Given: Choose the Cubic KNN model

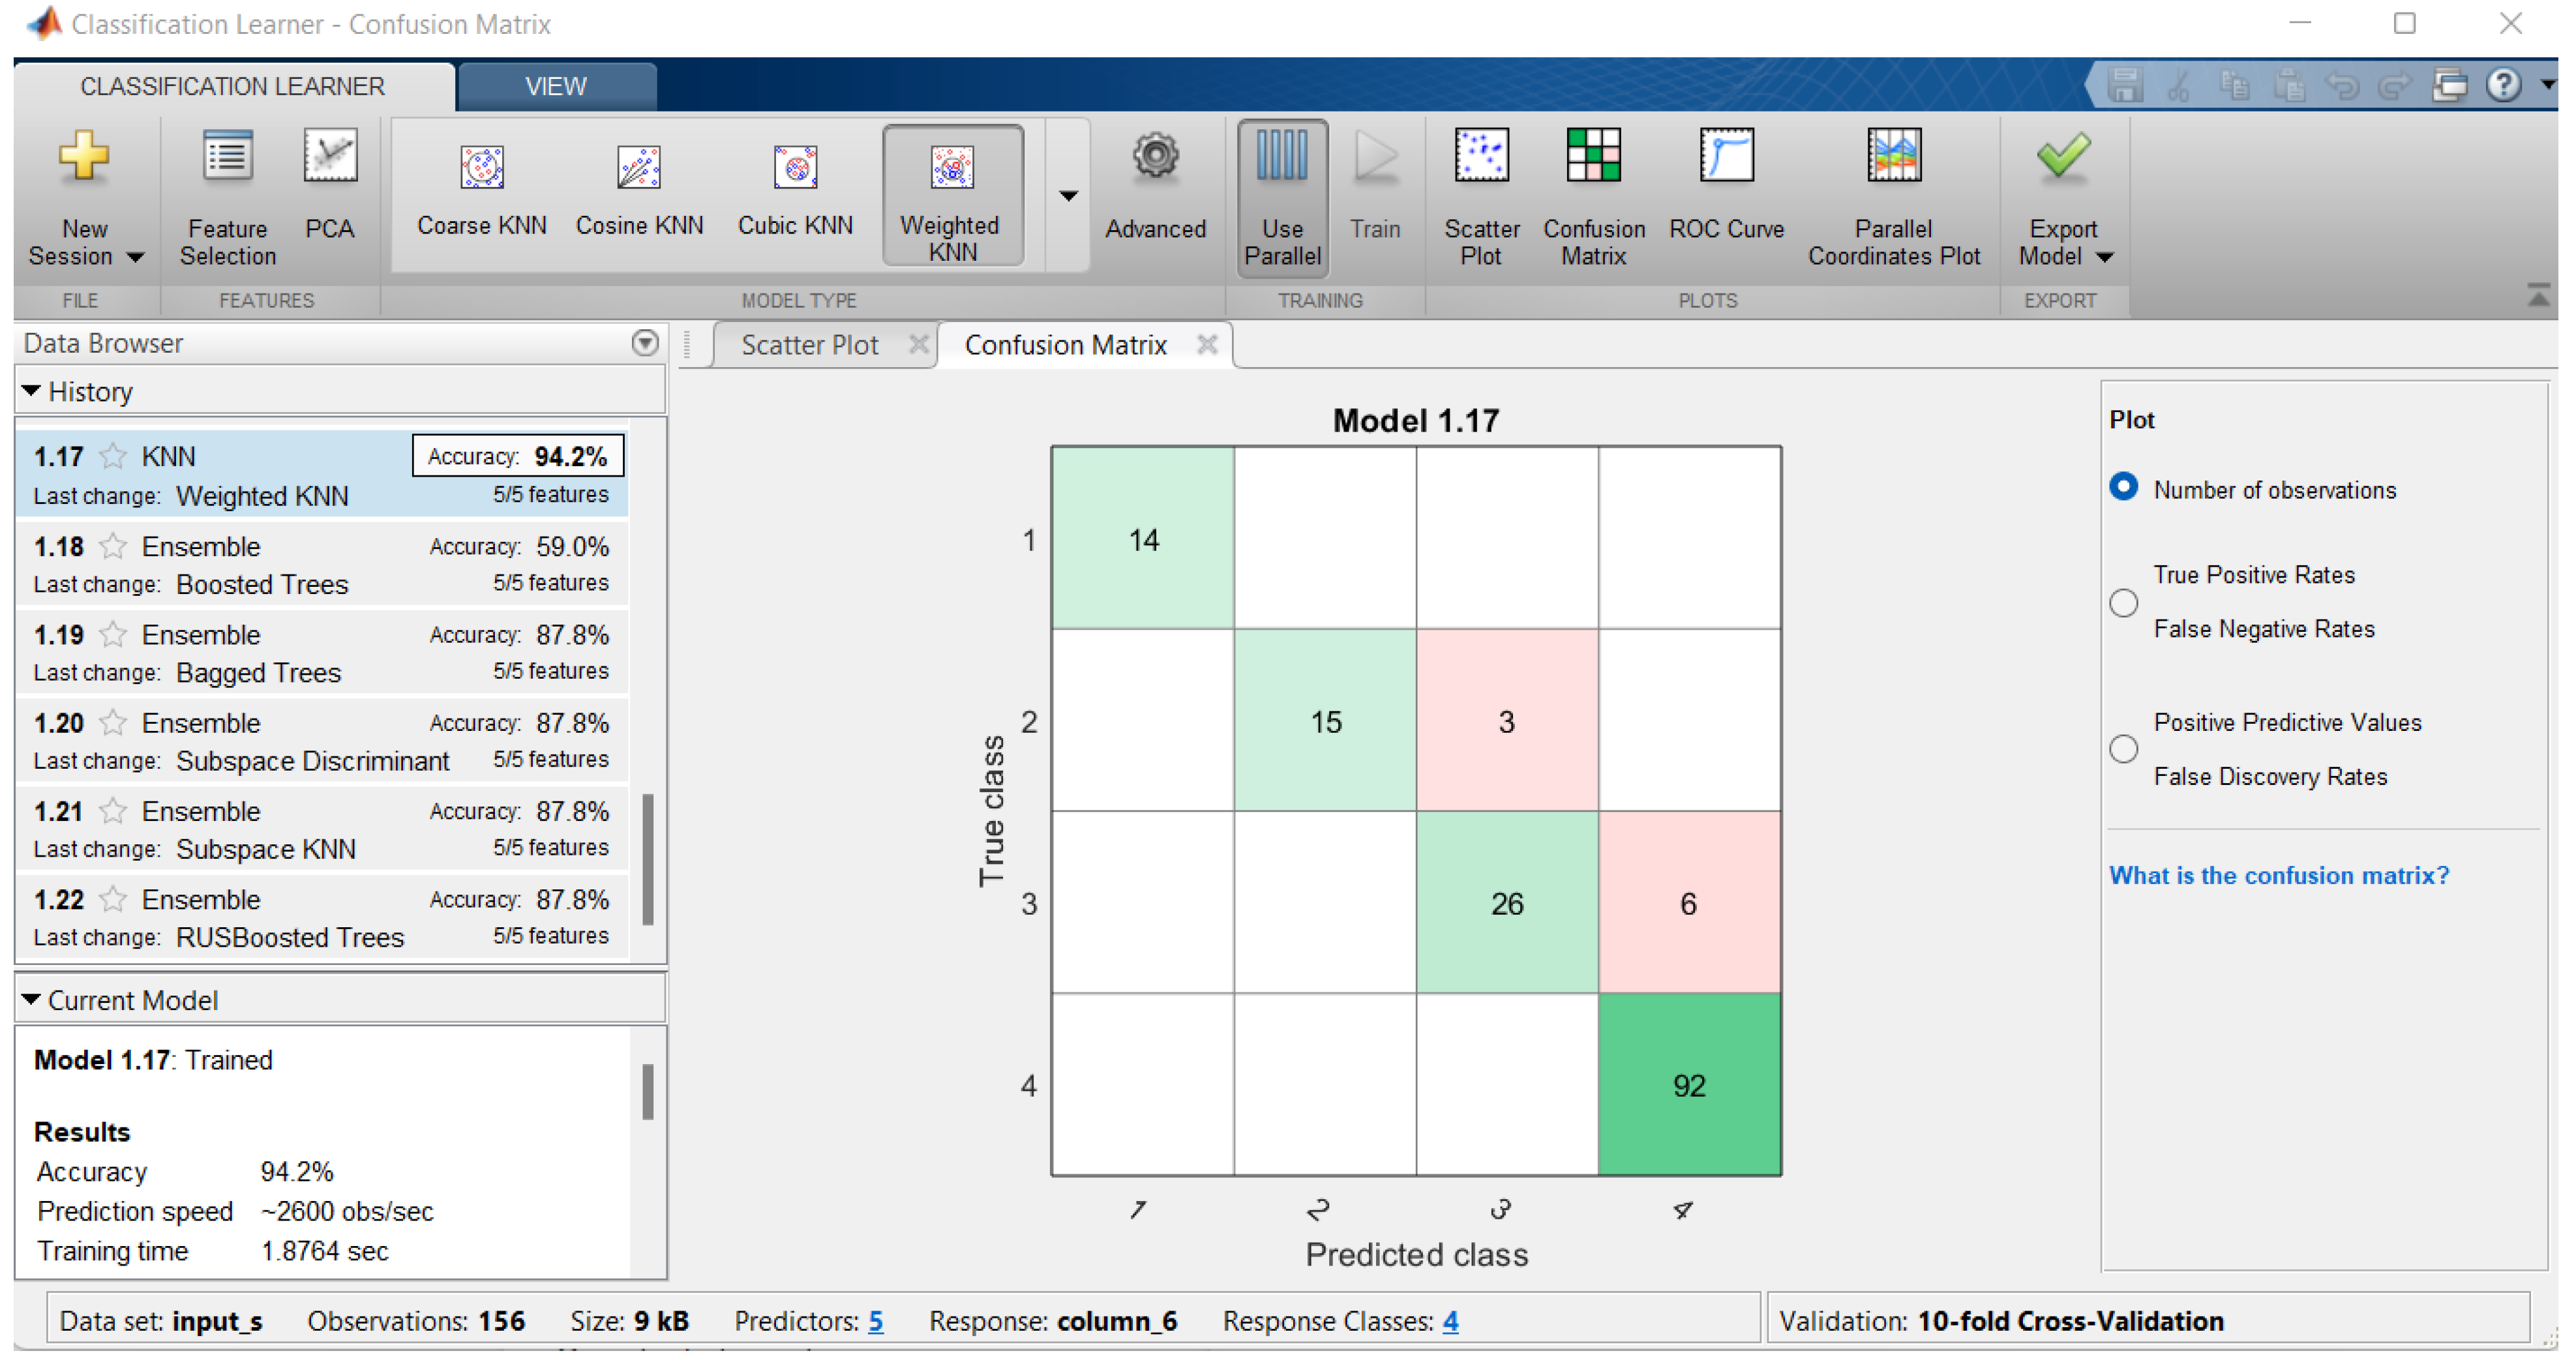Looking at the screenshot, I should tap(795, 190).
